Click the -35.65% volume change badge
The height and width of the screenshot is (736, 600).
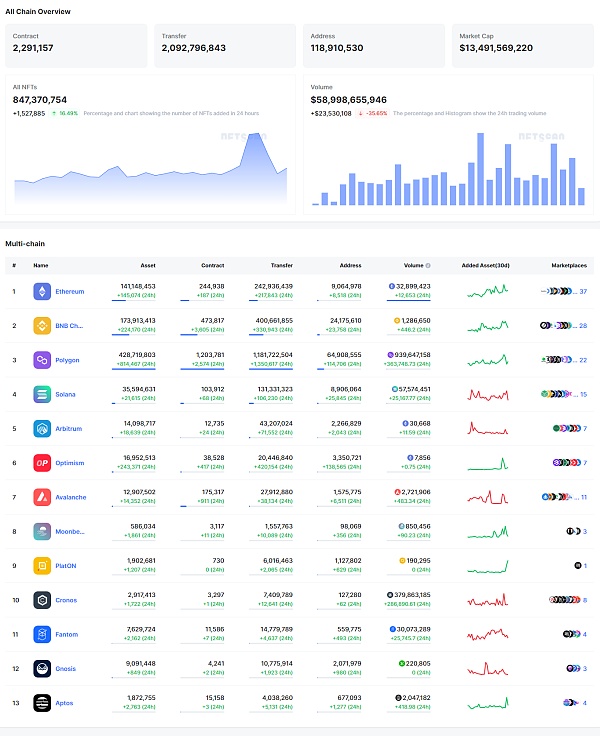(373, 113)
